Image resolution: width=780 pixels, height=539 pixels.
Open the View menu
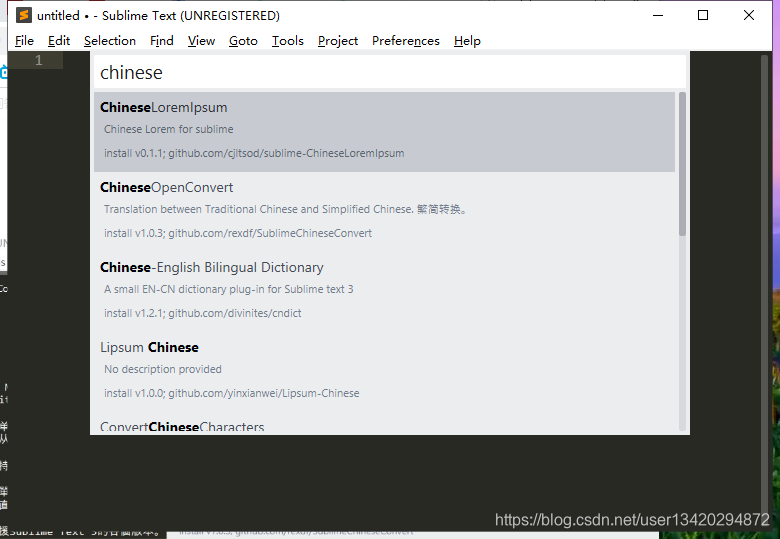pyautogui.click(x=201, y=41)
